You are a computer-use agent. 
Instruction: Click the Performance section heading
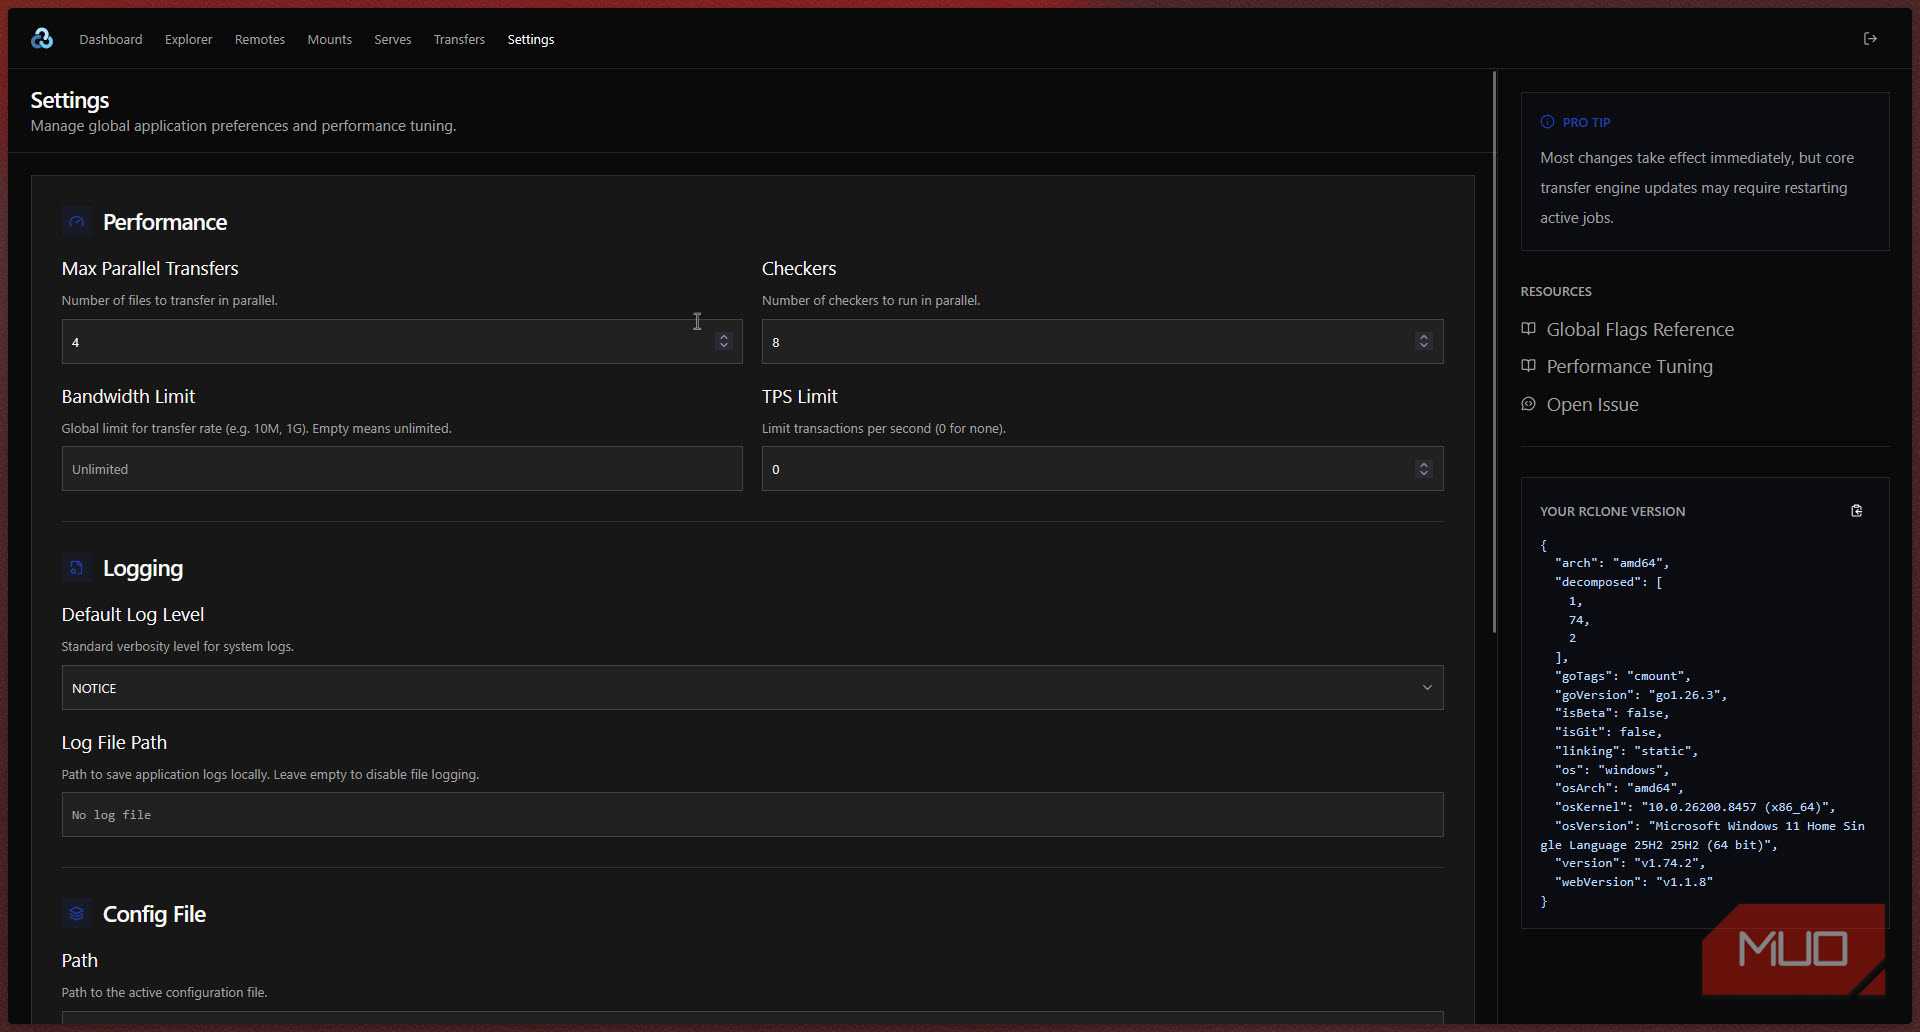pyautogui.click(x=165, y=222)
